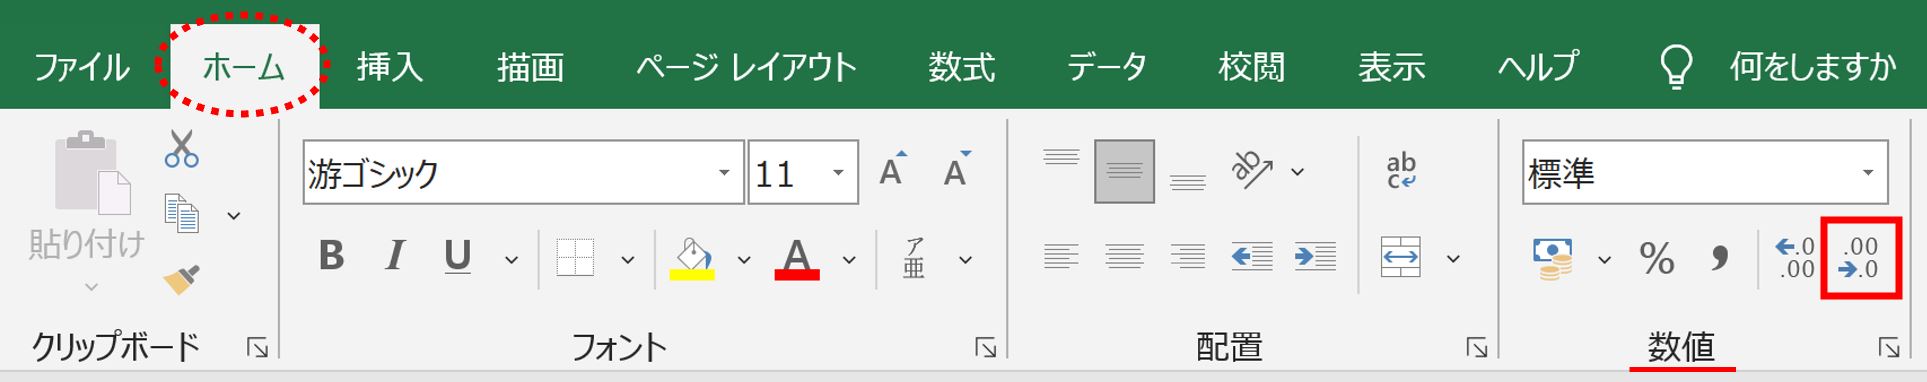Open the 配置 dialog launcher
This screenshot has width=1927, height=382.
pos(1476,347)
